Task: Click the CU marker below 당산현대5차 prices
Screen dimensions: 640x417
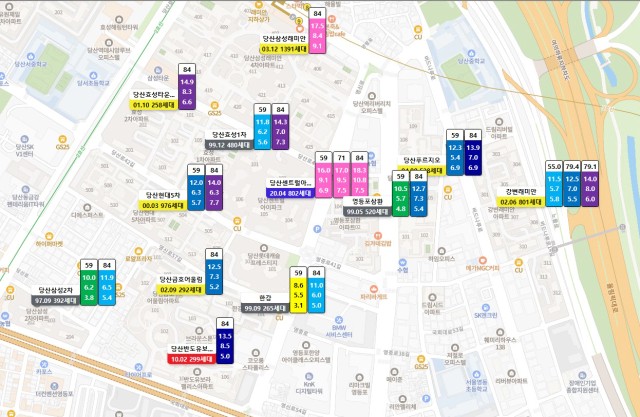Action: 237,221
